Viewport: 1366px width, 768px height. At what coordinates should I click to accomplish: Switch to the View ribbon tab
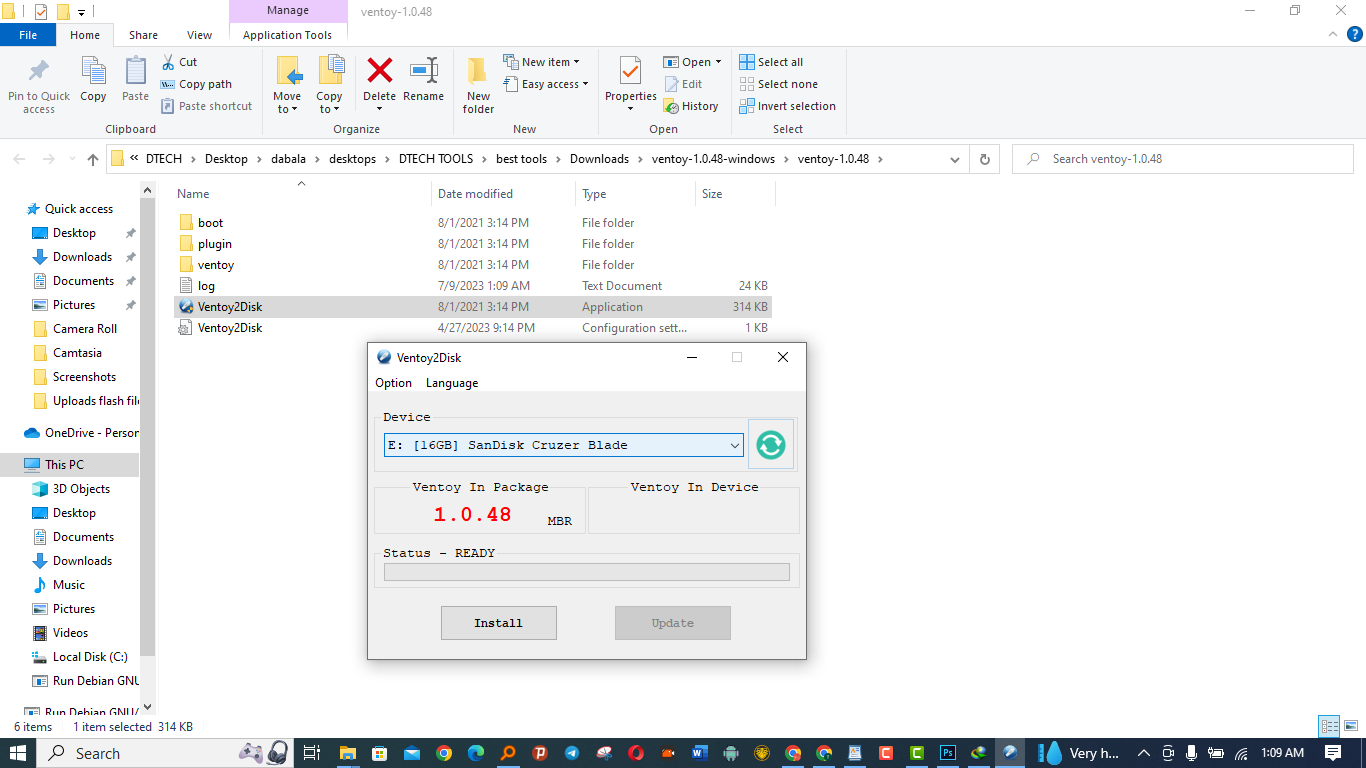pos(200,35)
